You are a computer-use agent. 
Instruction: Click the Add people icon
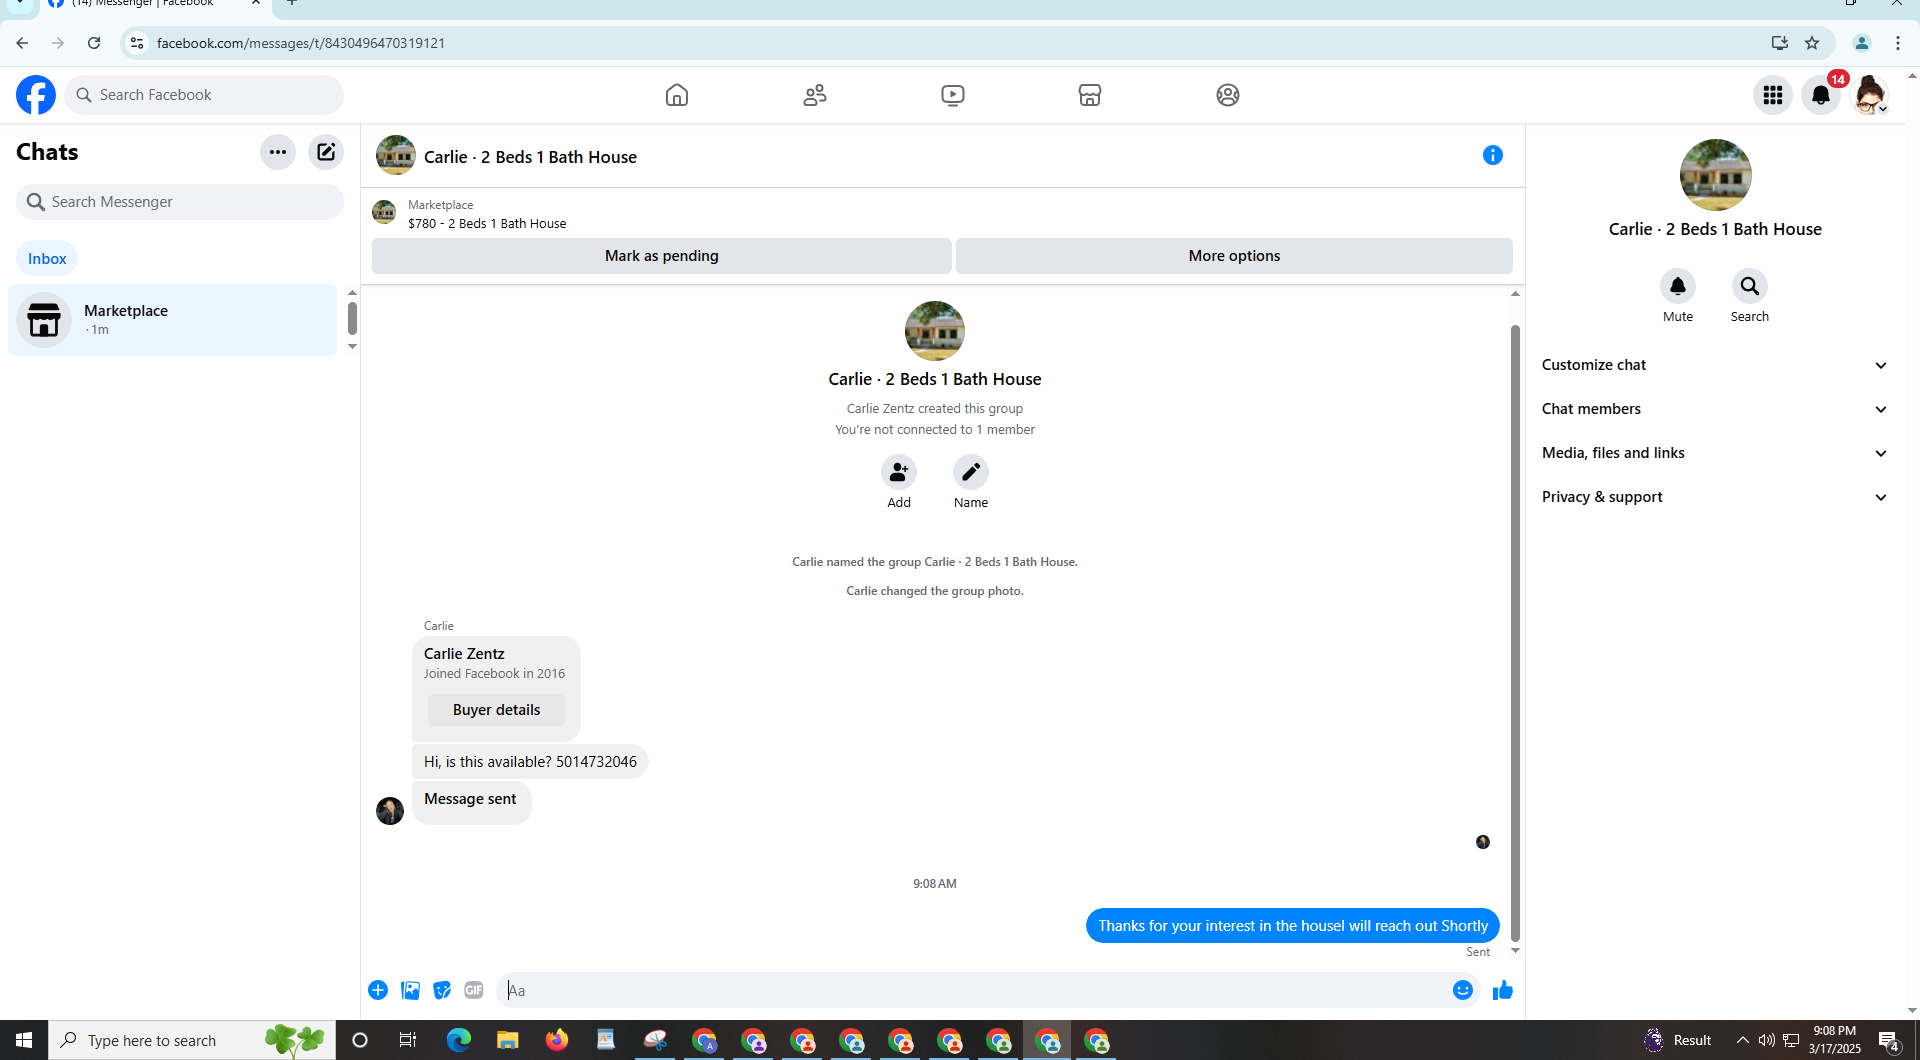tap(899, 472)
